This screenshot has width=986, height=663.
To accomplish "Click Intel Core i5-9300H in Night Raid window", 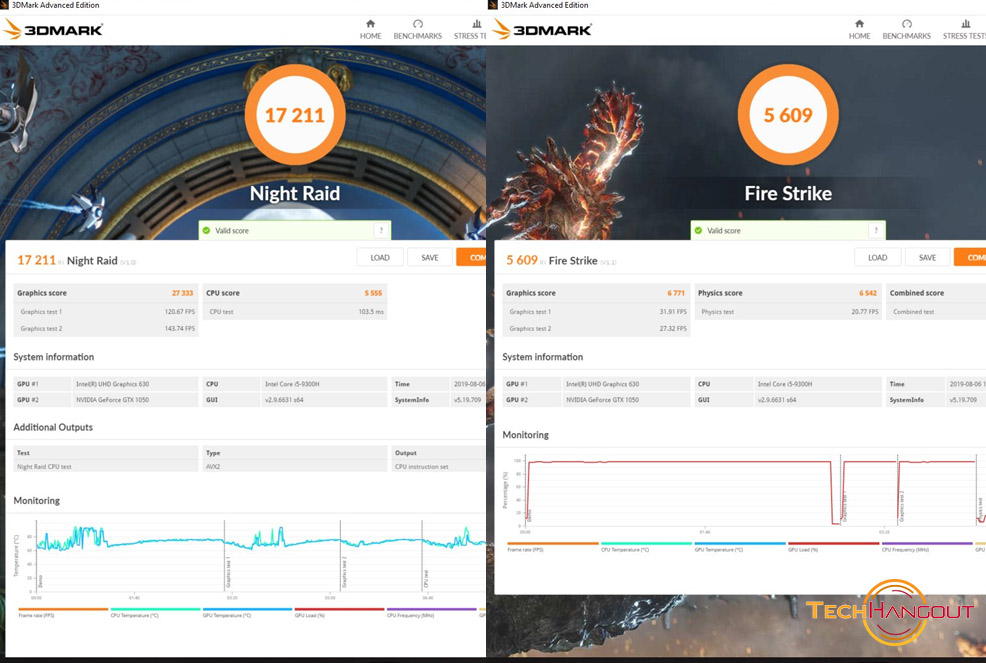I will (292, 384).
